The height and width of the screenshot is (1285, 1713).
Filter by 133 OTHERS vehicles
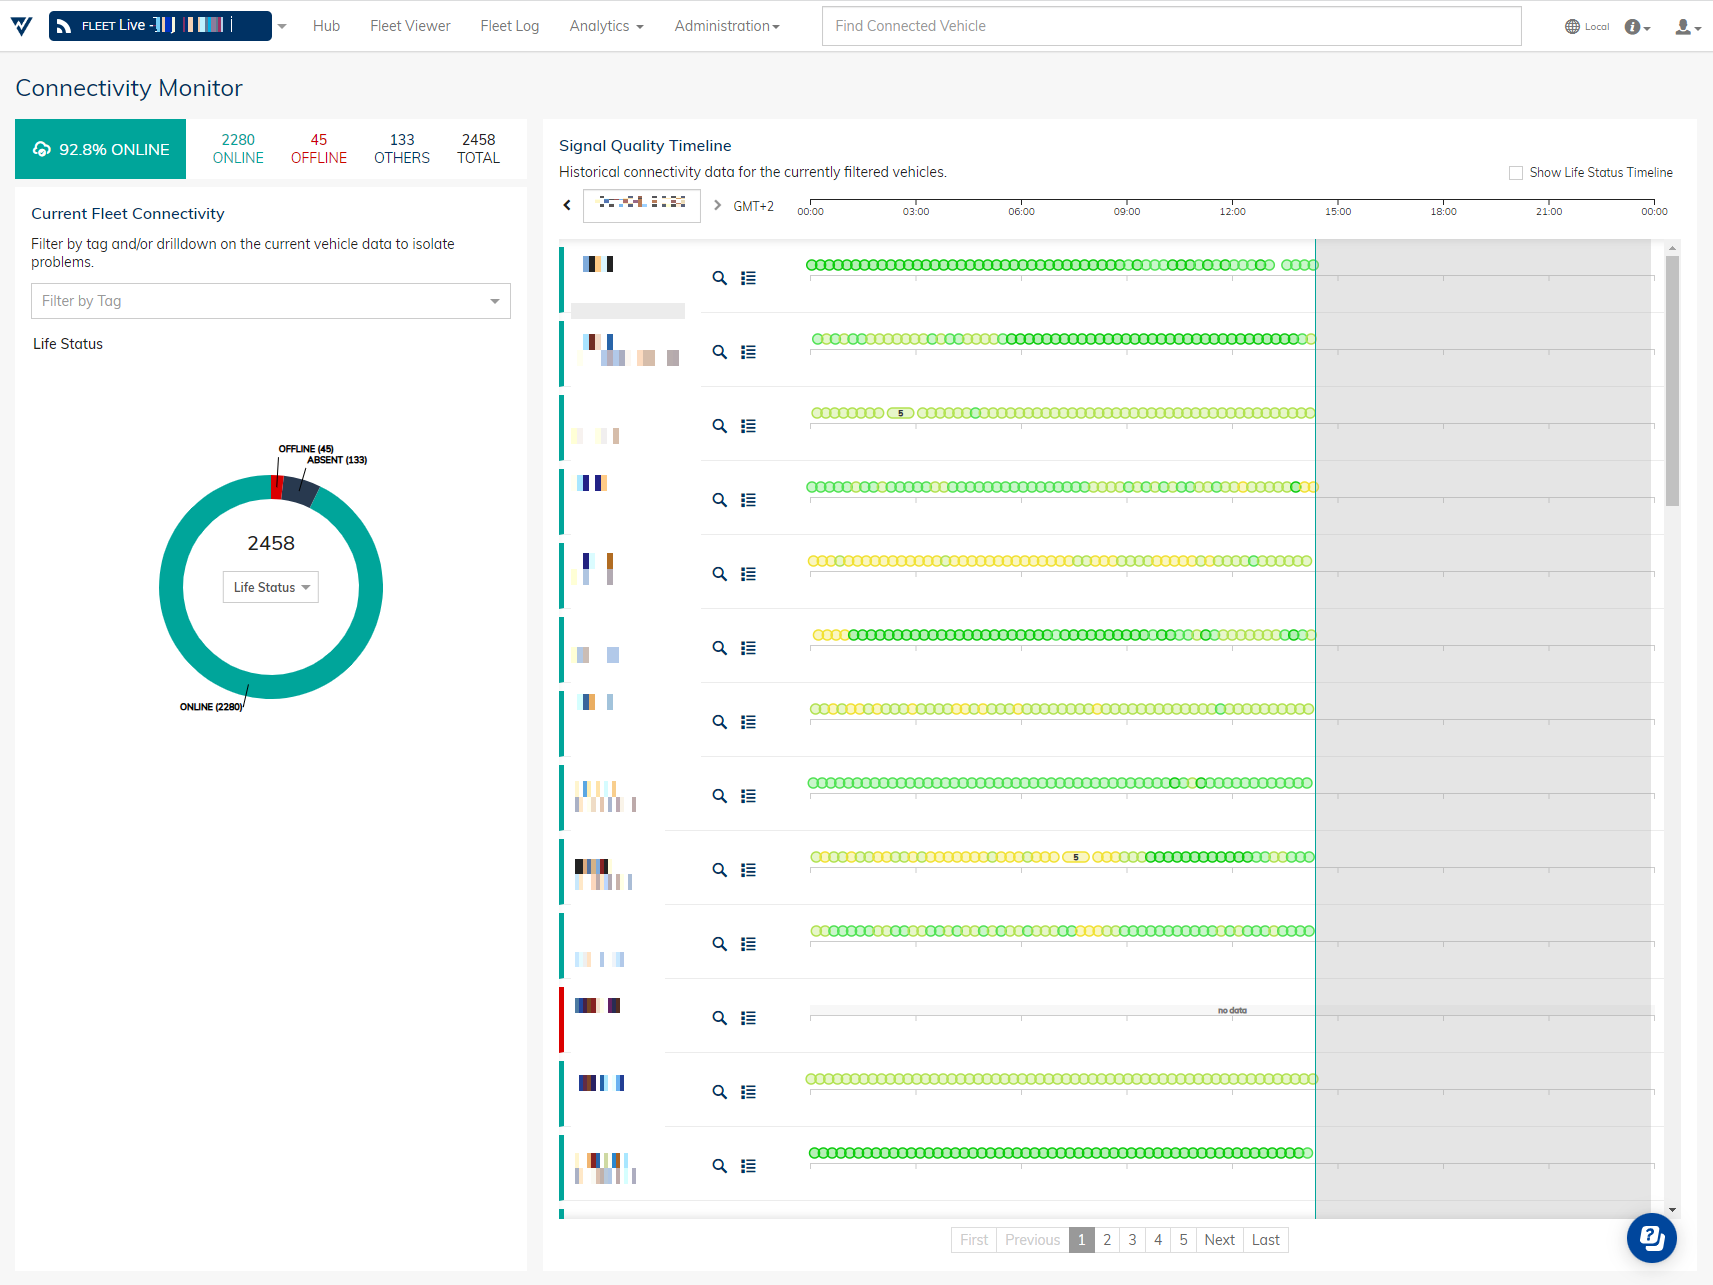tap(402, 149)
